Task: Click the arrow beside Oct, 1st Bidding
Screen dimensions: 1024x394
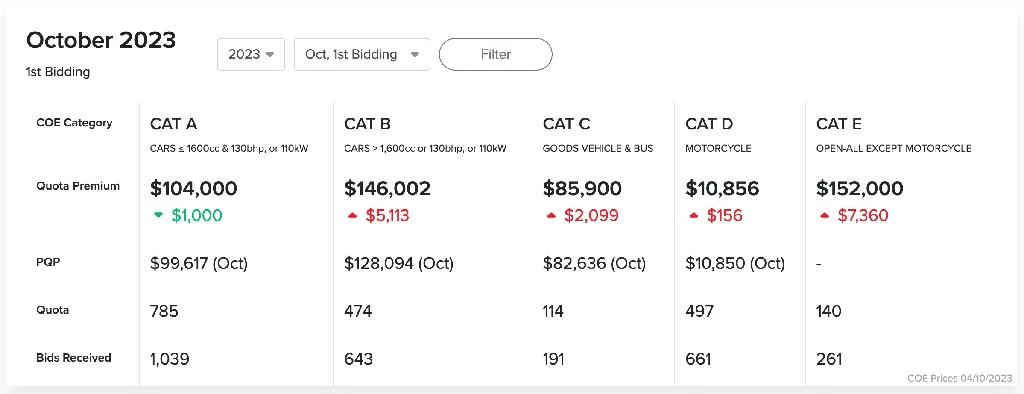Action: coord(414,55)
